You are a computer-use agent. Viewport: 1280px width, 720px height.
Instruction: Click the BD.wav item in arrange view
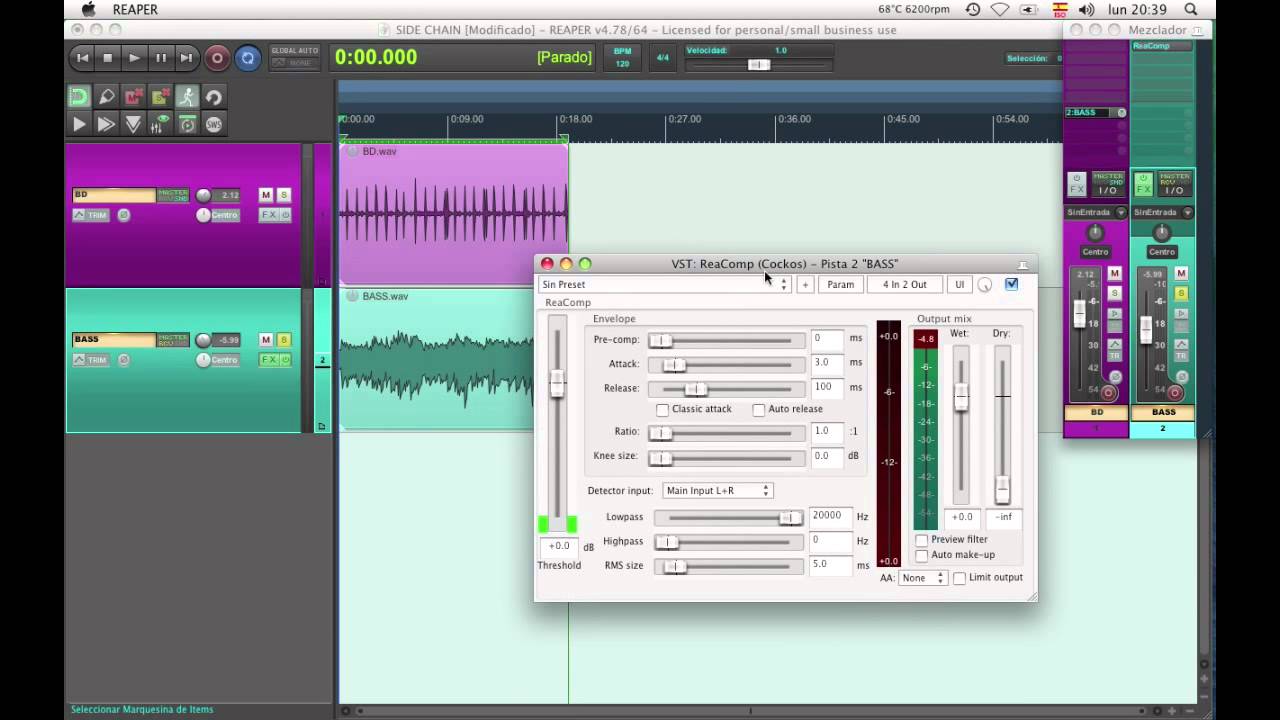[x=454, y=214]
